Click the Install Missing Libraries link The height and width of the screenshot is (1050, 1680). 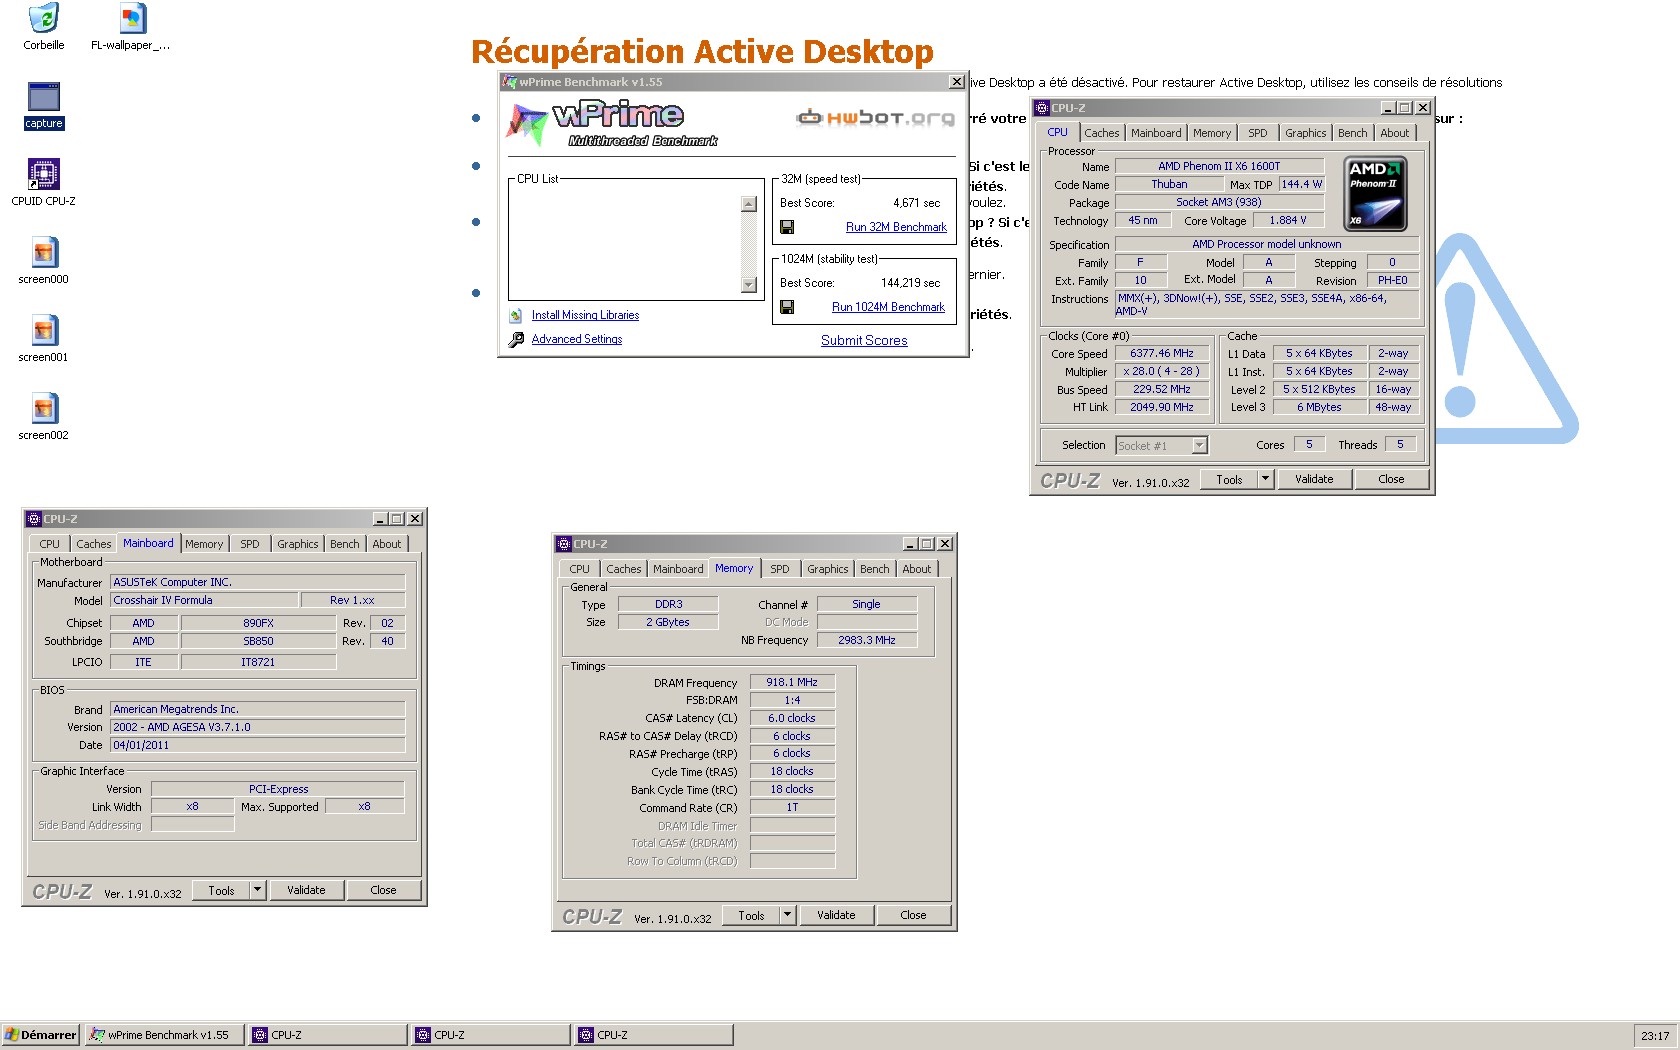click(x=585, y=315)
